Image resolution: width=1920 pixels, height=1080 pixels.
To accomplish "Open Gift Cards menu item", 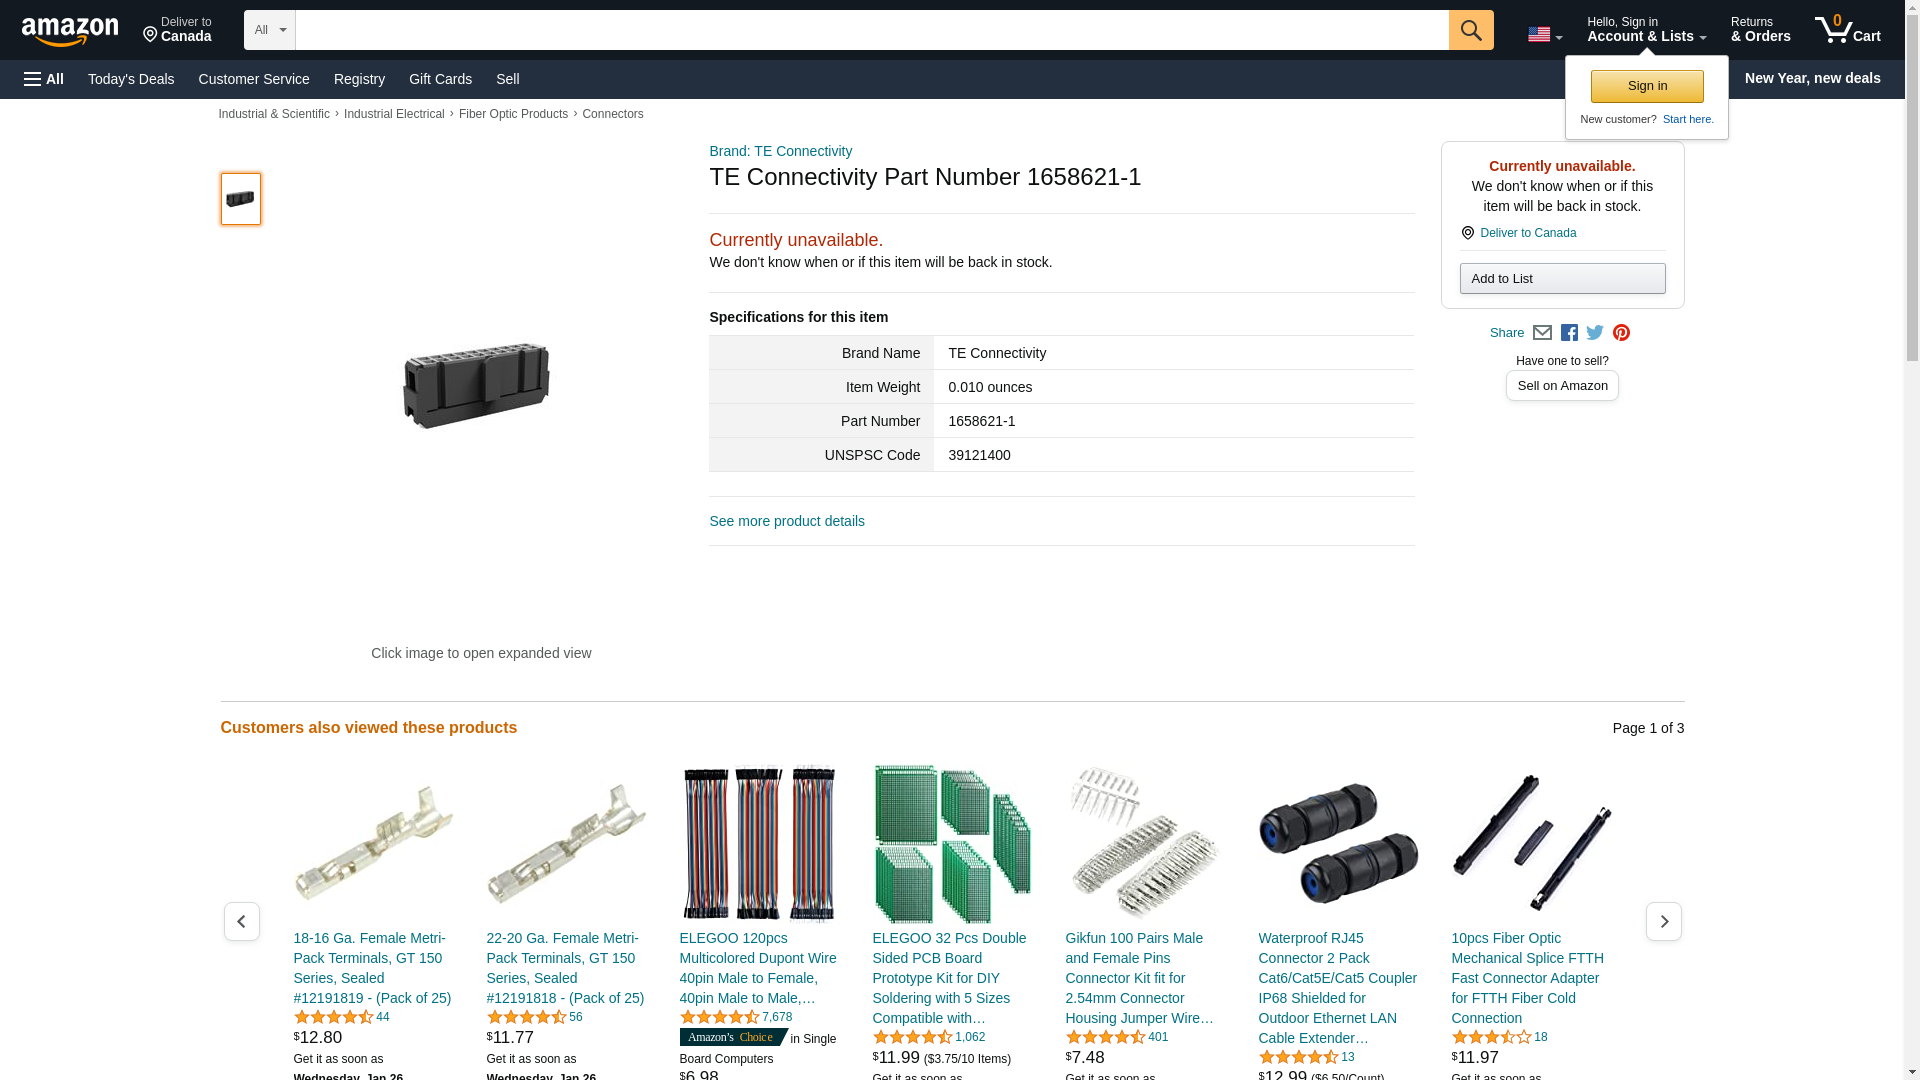I will tap(440, 79).
